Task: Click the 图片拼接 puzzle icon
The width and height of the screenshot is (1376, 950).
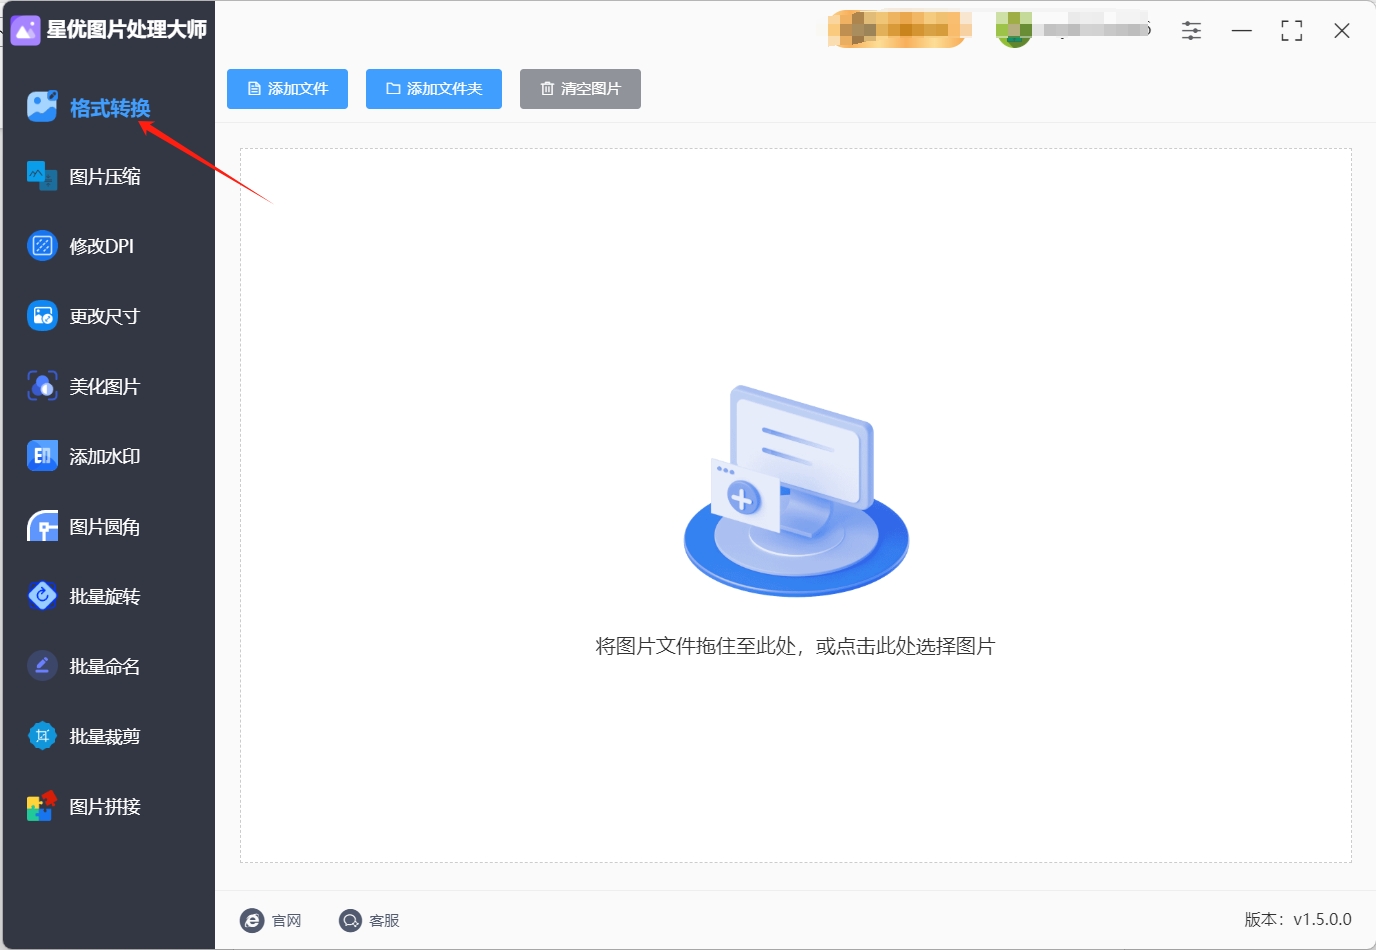Action: [42, 806]
